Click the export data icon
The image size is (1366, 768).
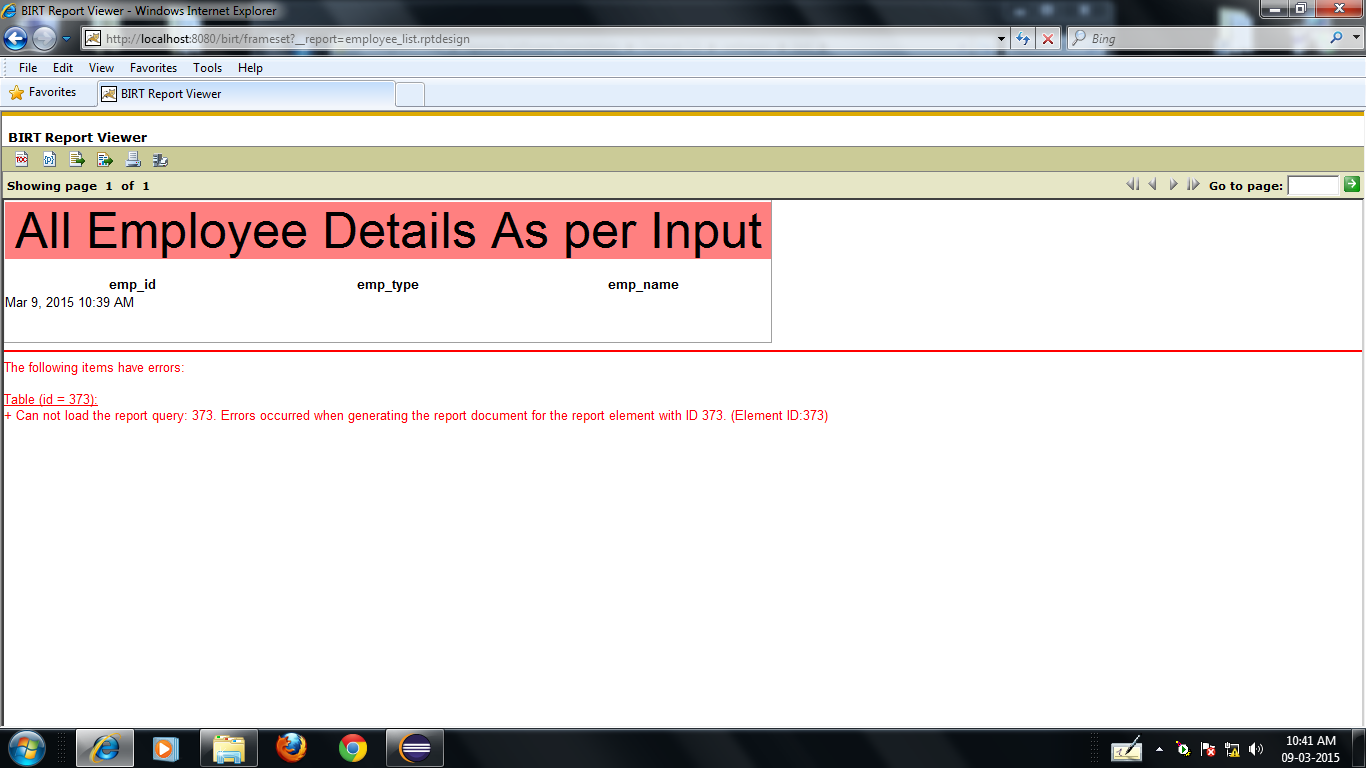pos(77,159)
